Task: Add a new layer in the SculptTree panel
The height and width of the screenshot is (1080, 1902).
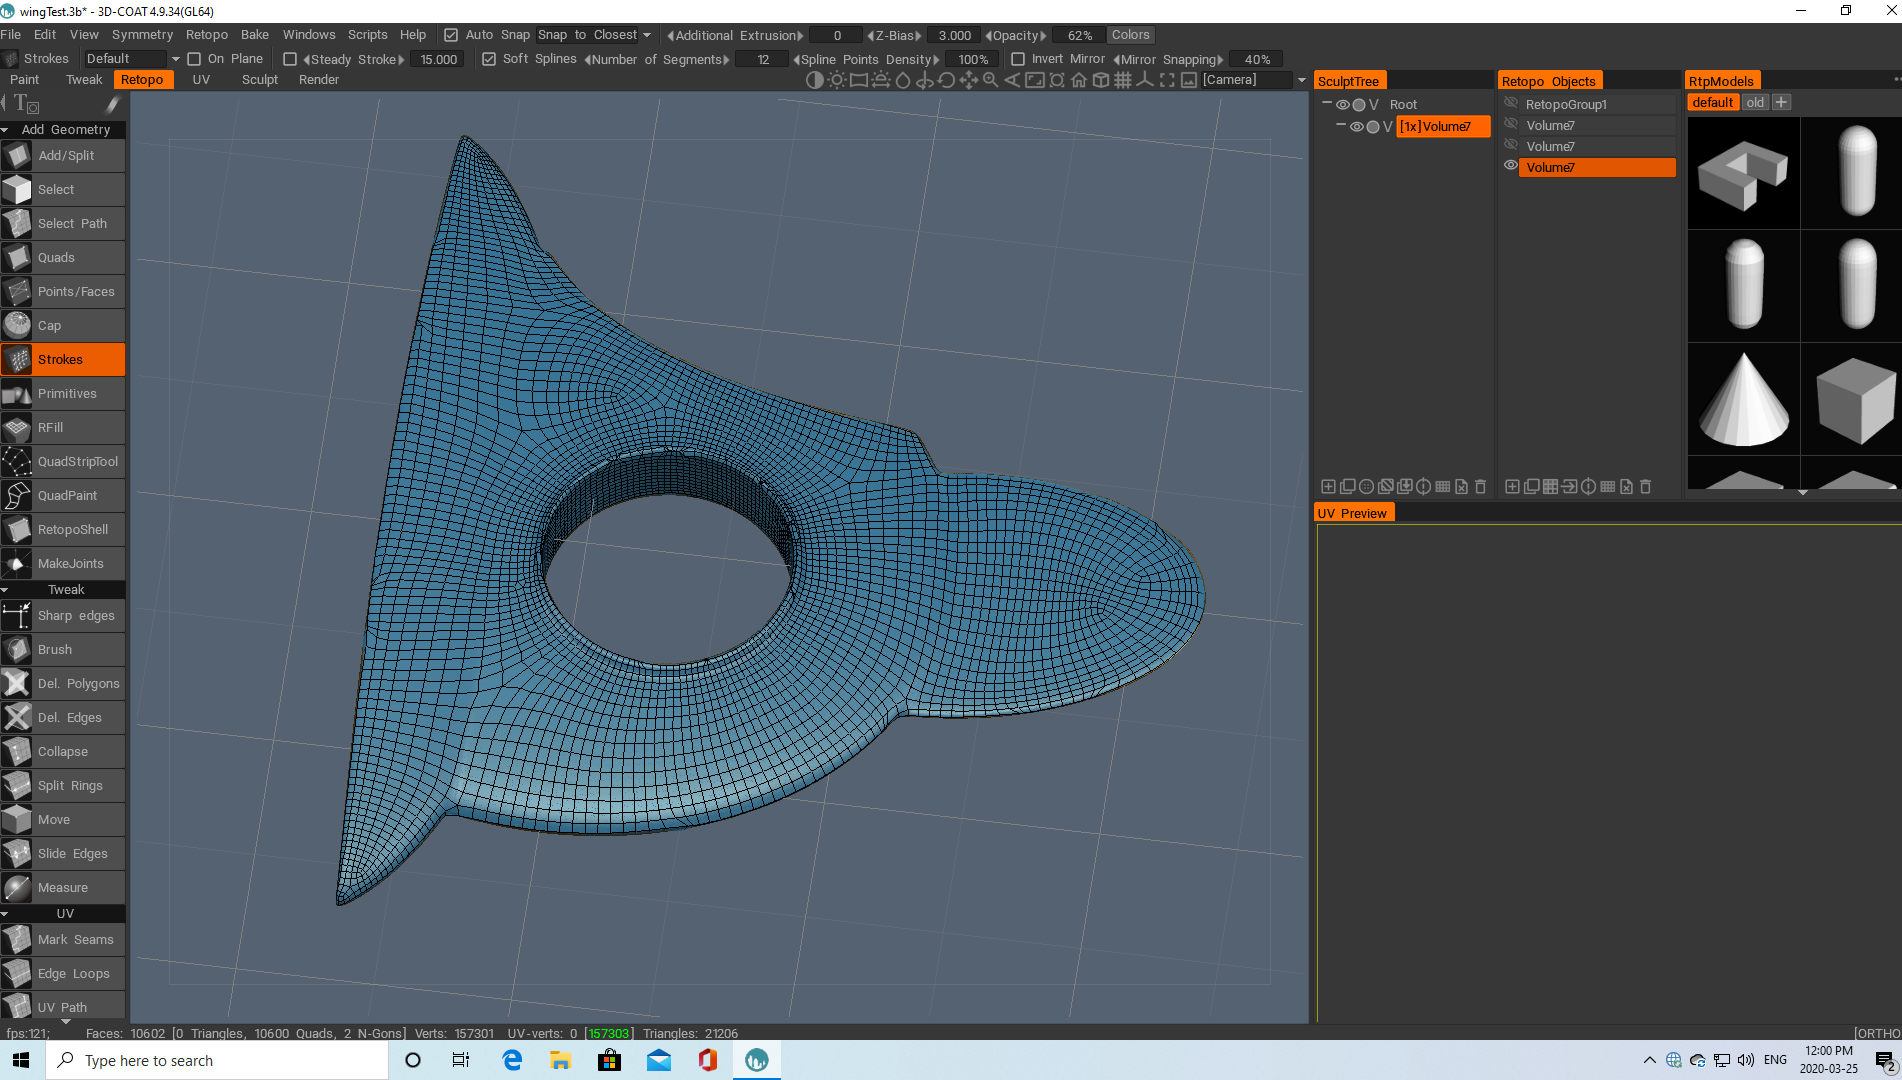Action: 1327,487
